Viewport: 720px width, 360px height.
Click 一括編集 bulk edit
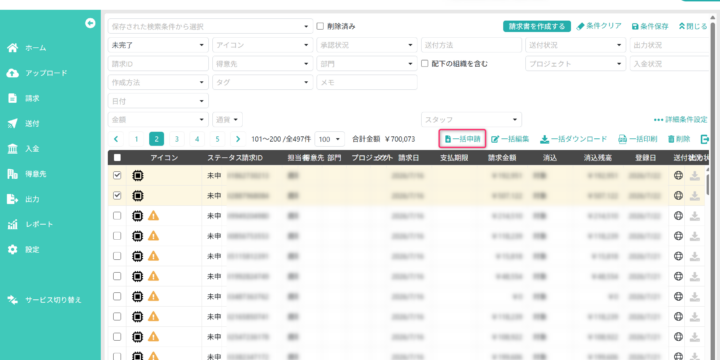tap(510, 139)
